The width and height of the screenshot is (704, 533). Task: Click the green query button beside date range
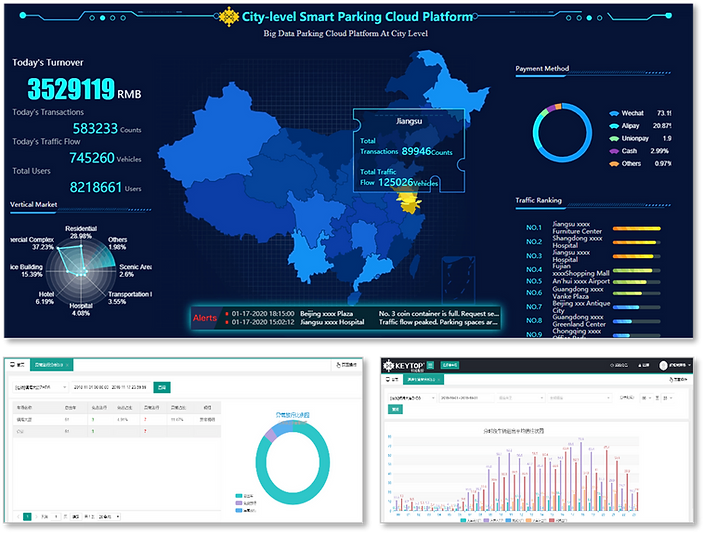pyautogui.click(x=163, y=386)
